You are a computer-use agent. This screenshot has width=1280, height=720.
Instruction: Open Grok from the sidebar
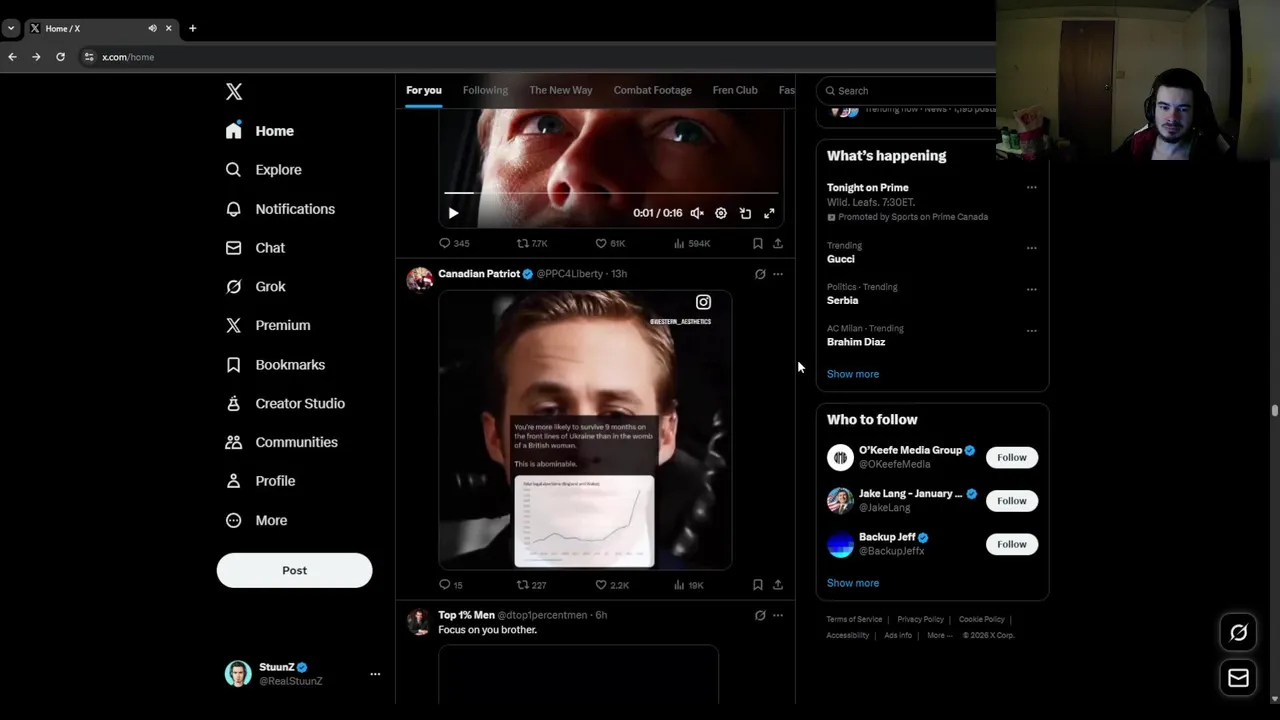[x=256, y=287]
